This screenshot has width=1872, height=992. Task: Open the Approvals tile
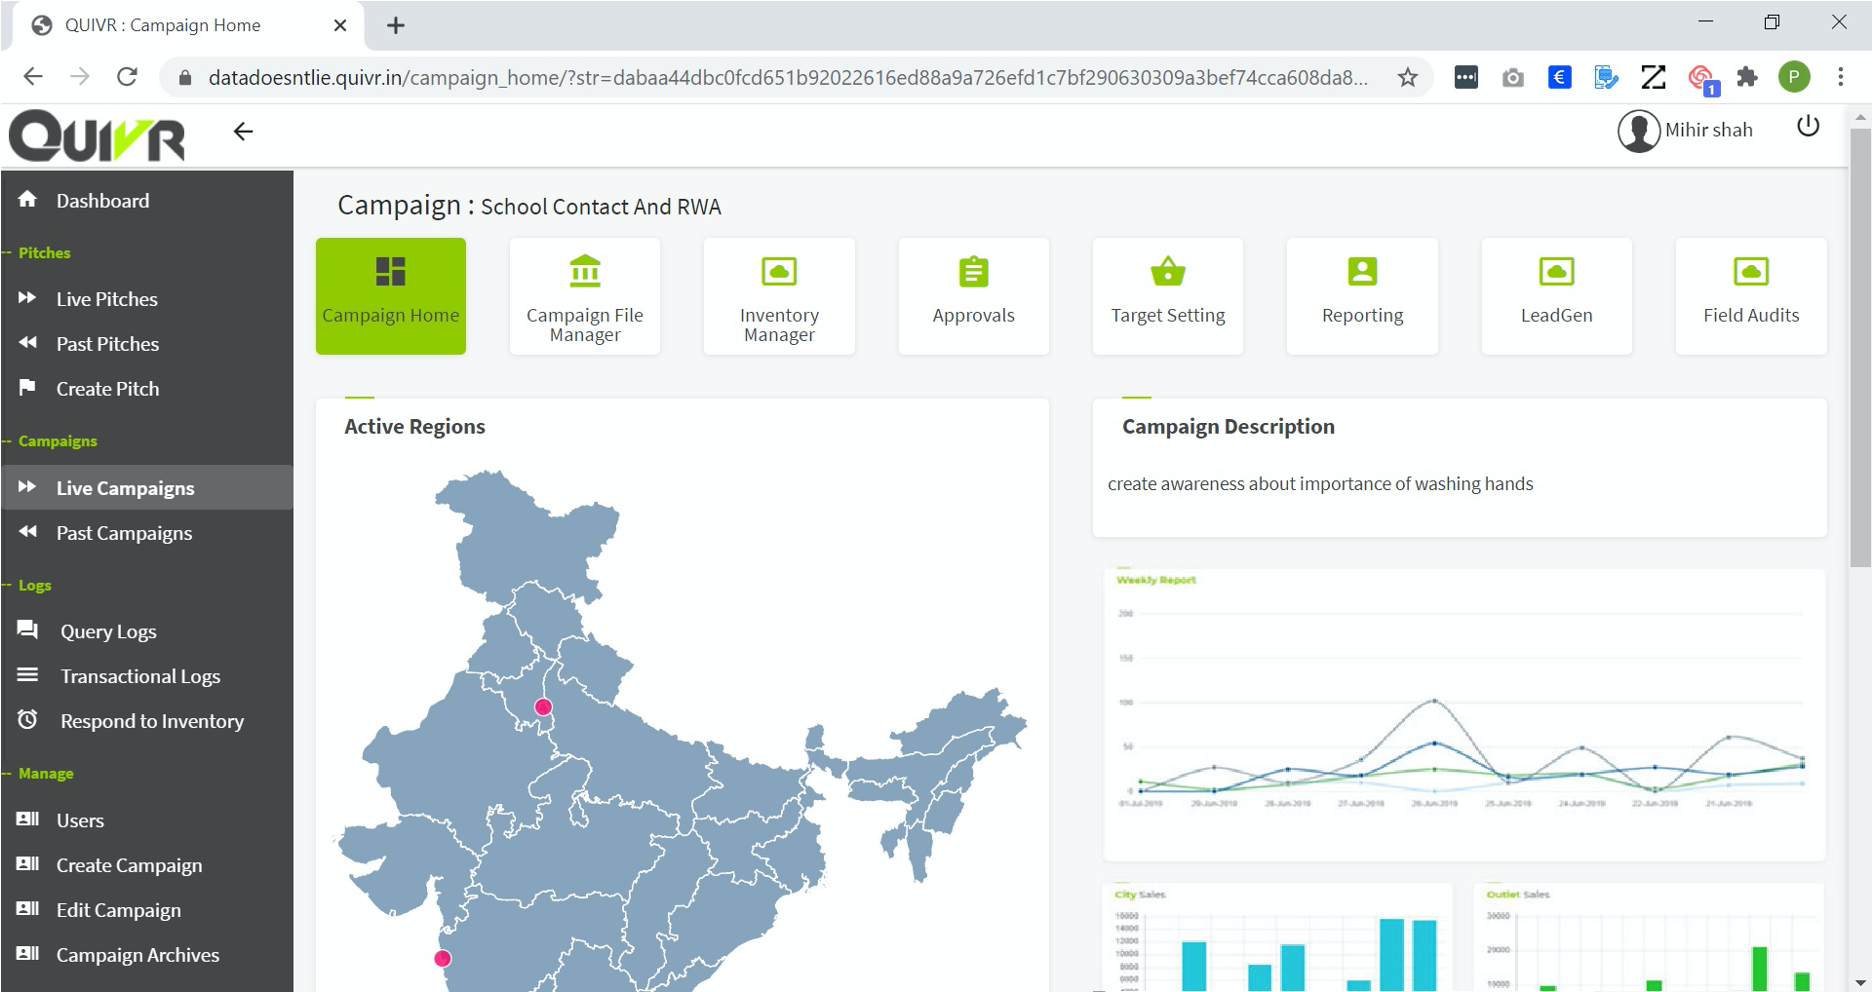coord(974,296)
